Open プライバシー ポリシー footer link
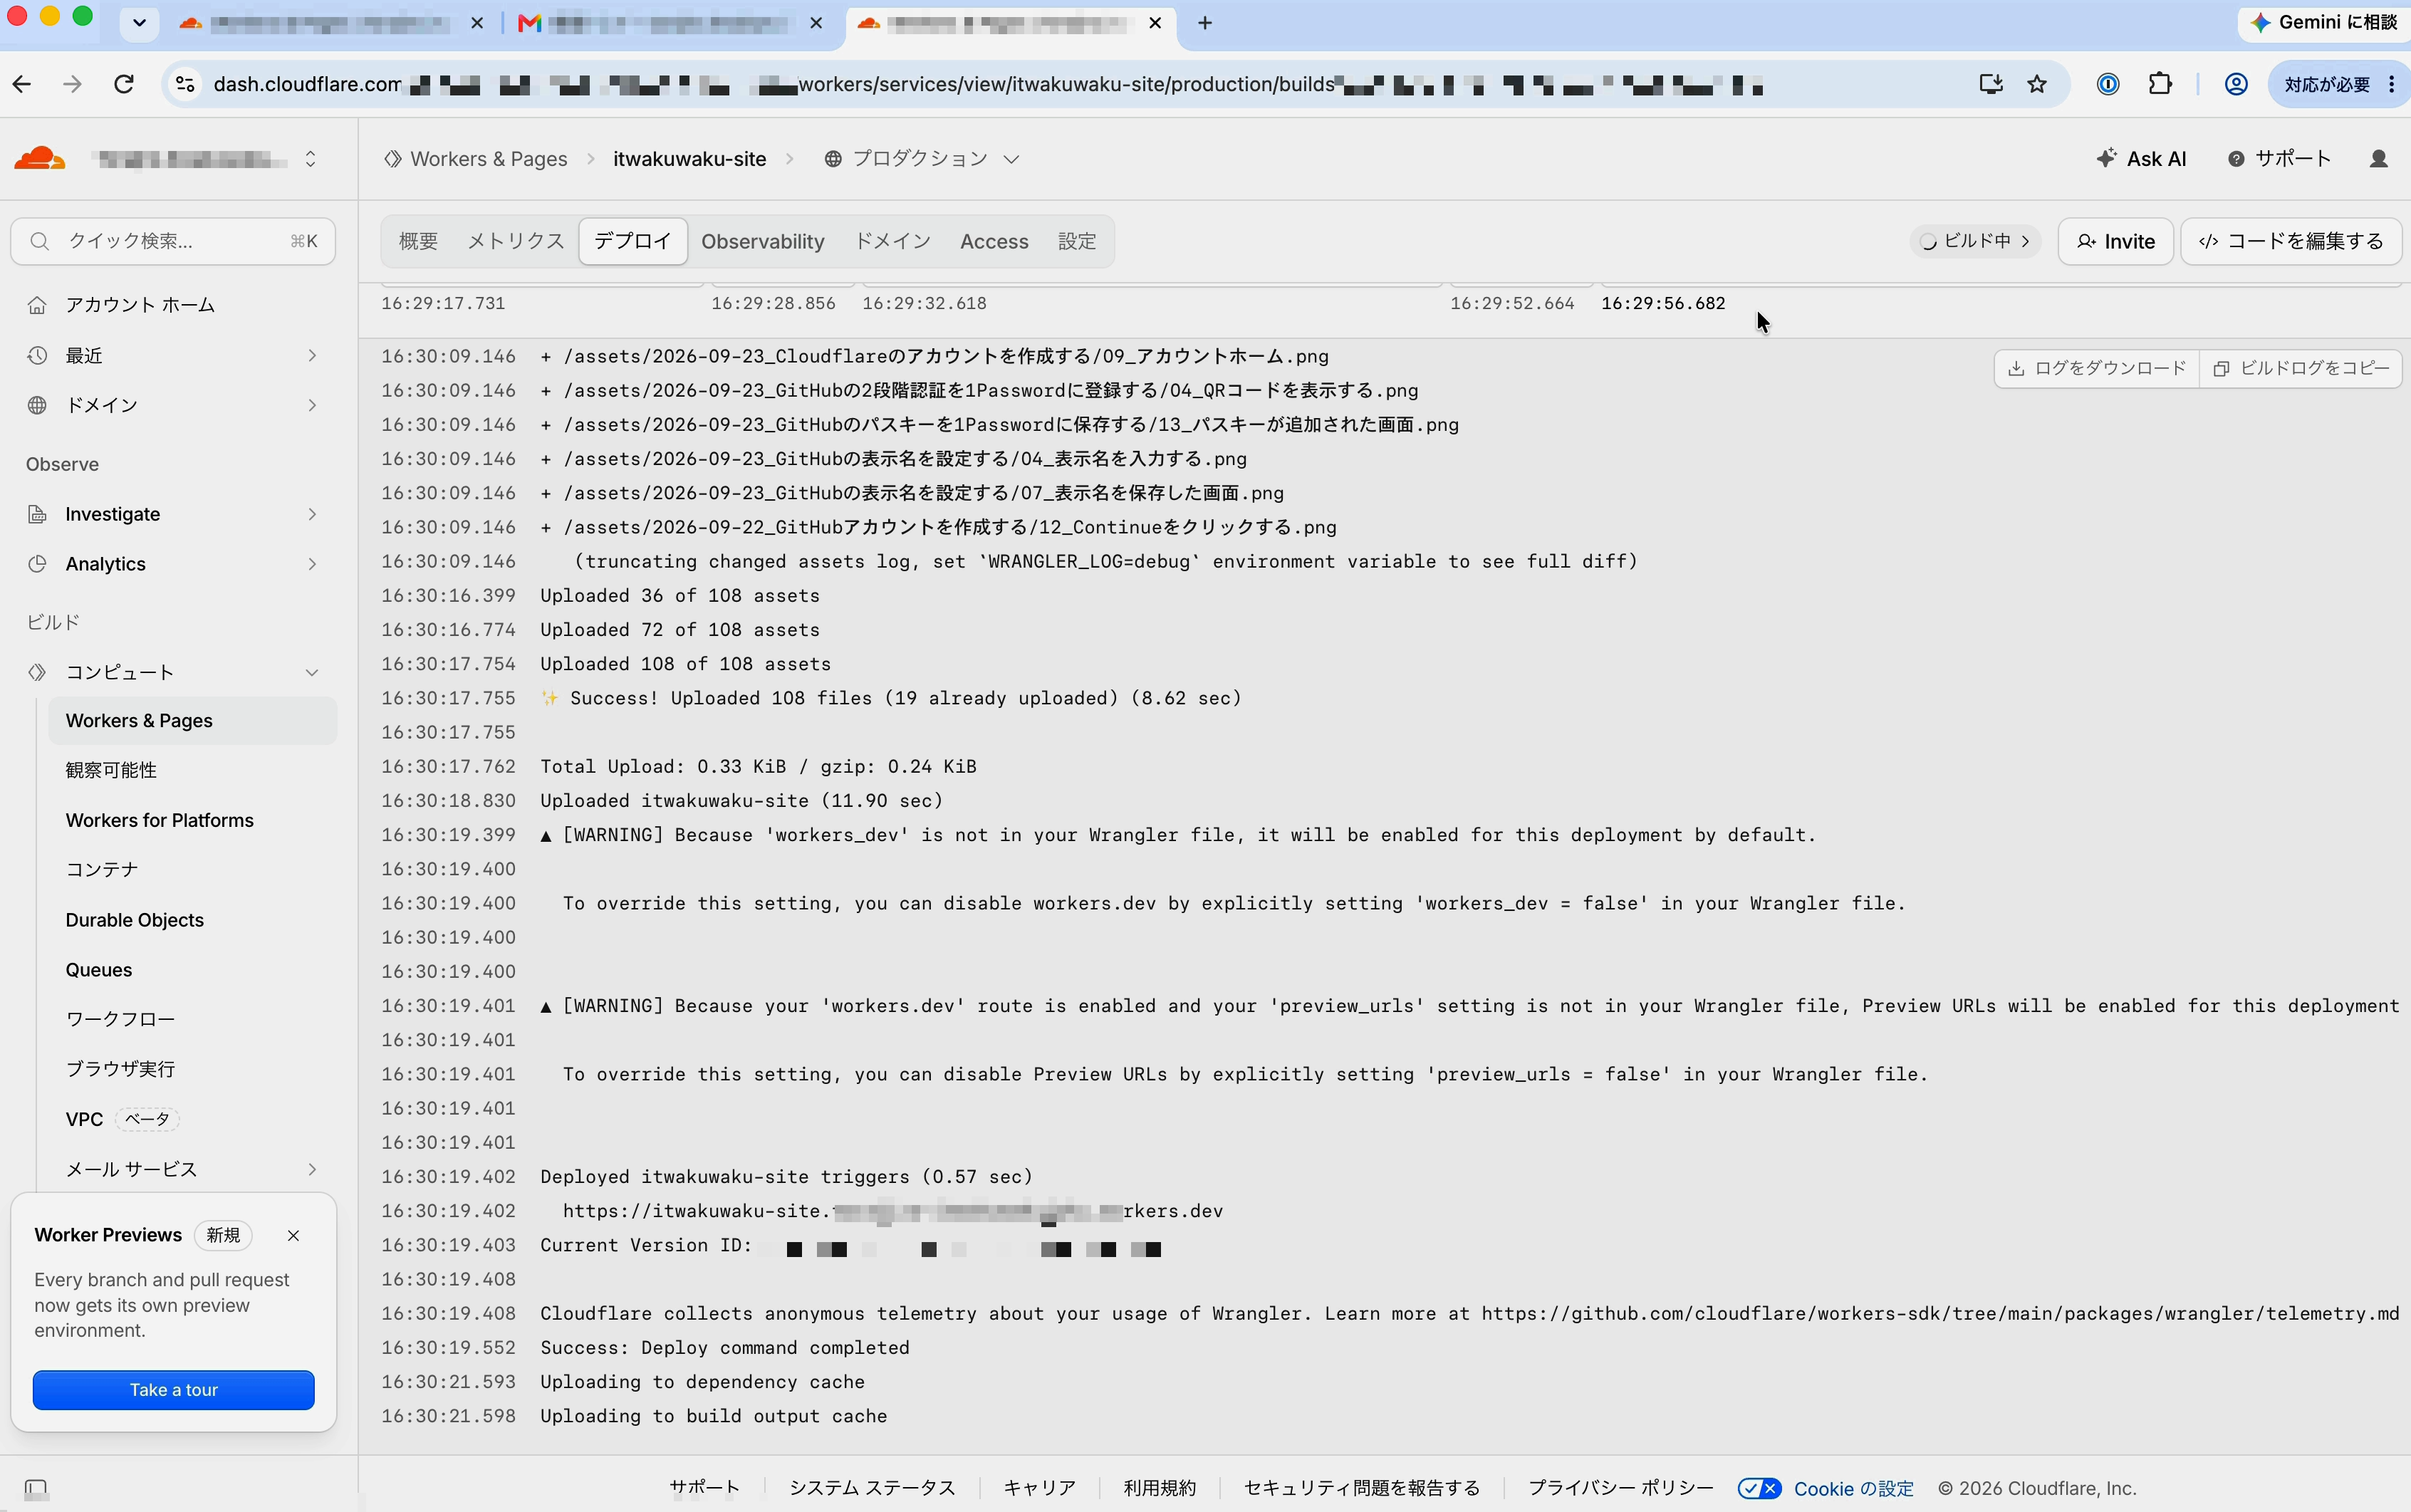The width and height of the screenshot is (2411, 1512). (x=1620, y=1489)
